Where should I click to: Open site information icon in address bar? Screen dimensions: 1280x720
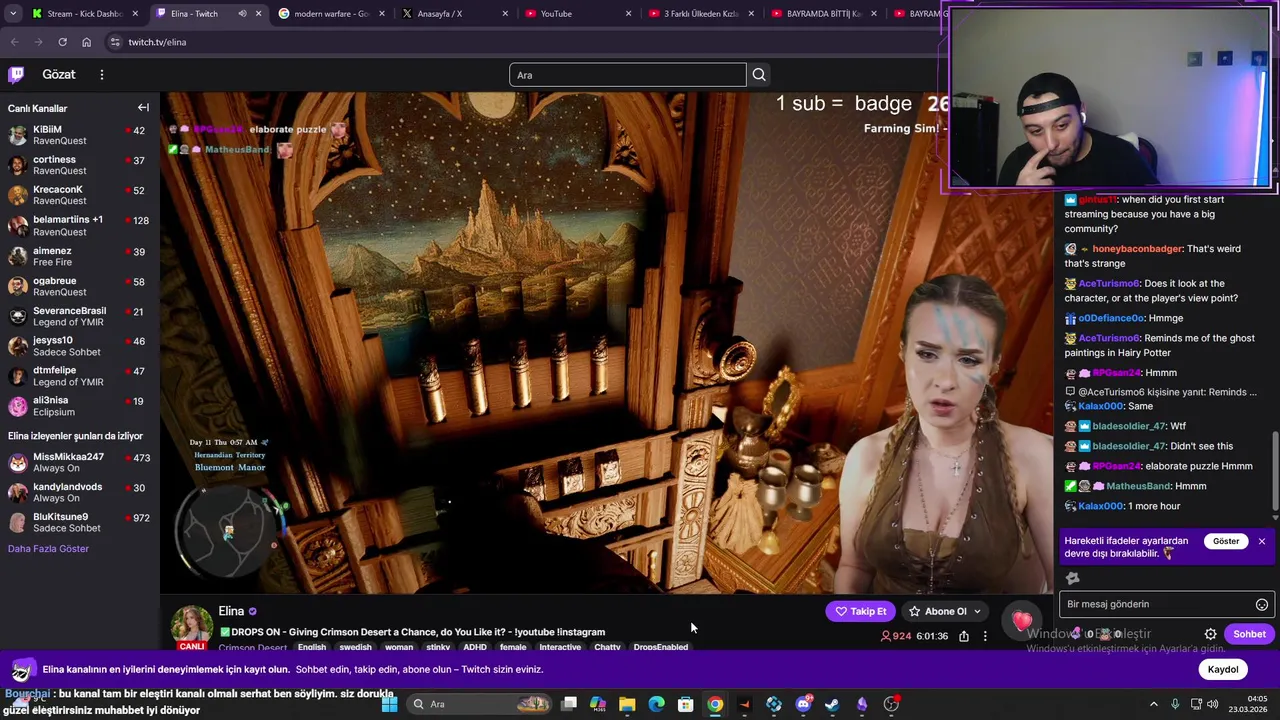[115, 42]
